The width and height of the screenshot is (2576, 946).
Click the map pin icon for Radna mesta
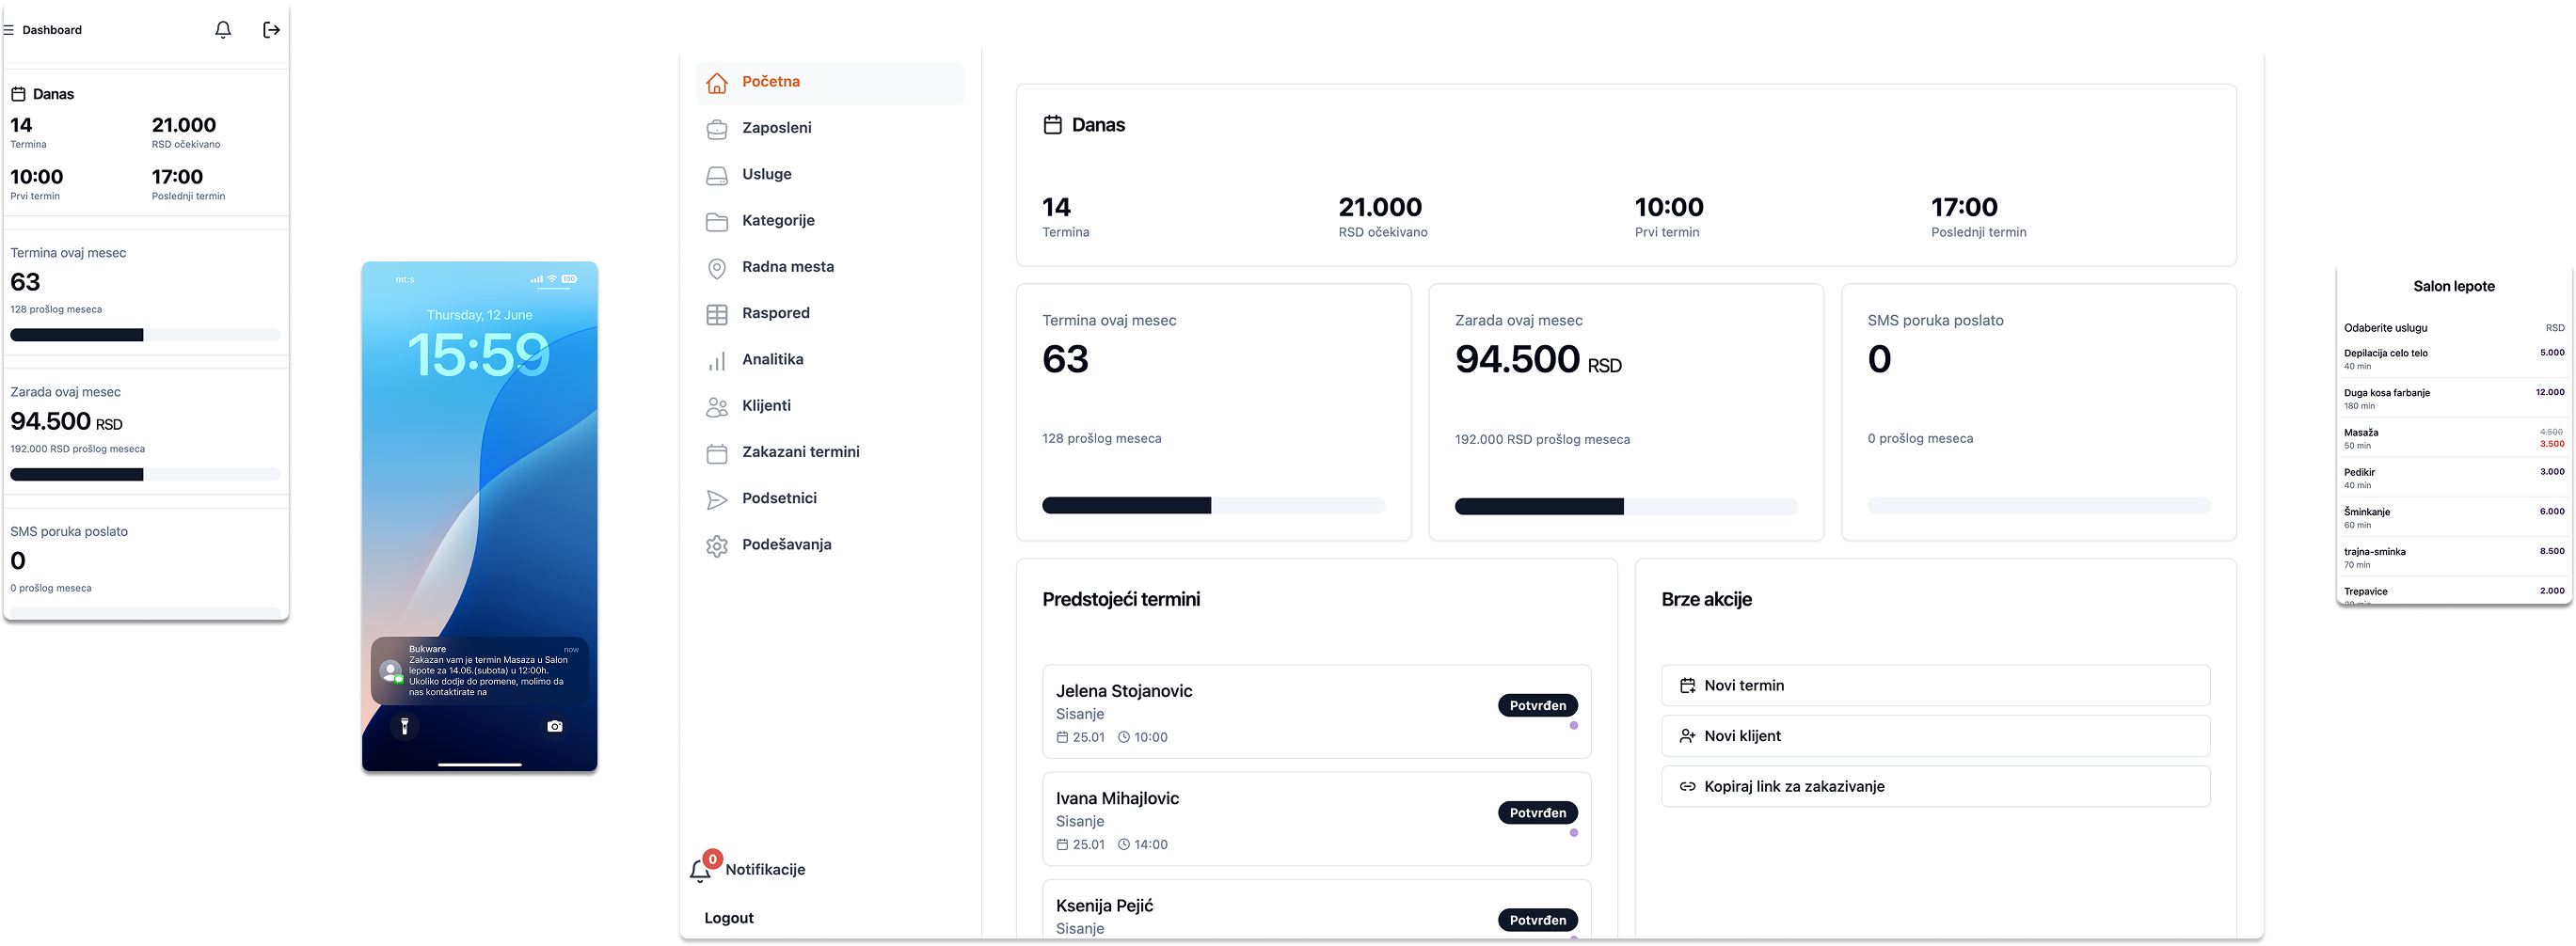pos(717,268)
